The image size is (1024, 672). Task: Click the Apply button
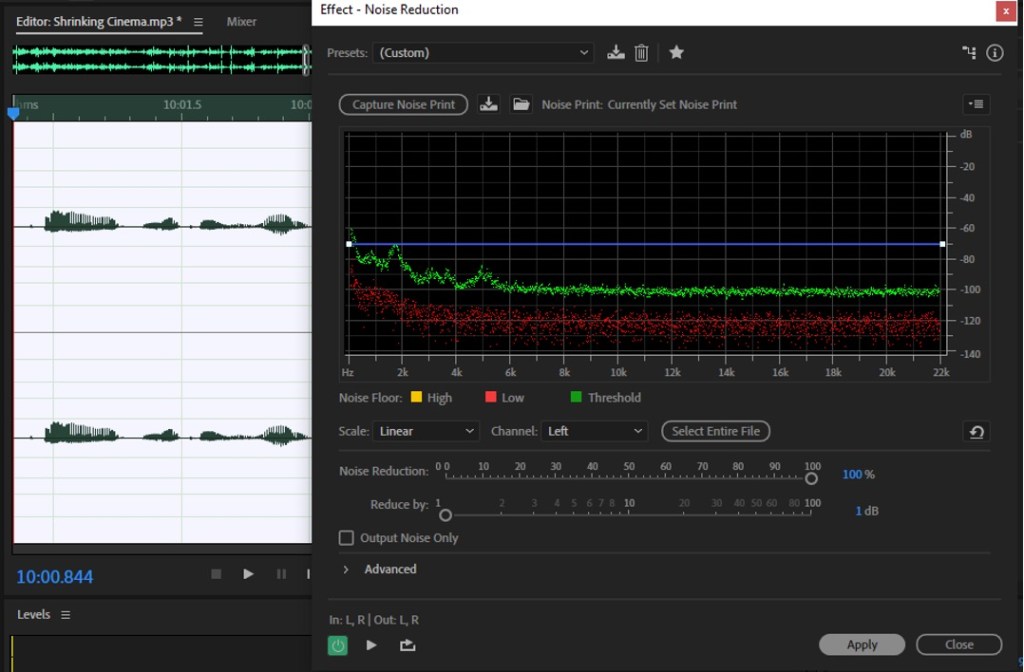[x=861, y=645]
